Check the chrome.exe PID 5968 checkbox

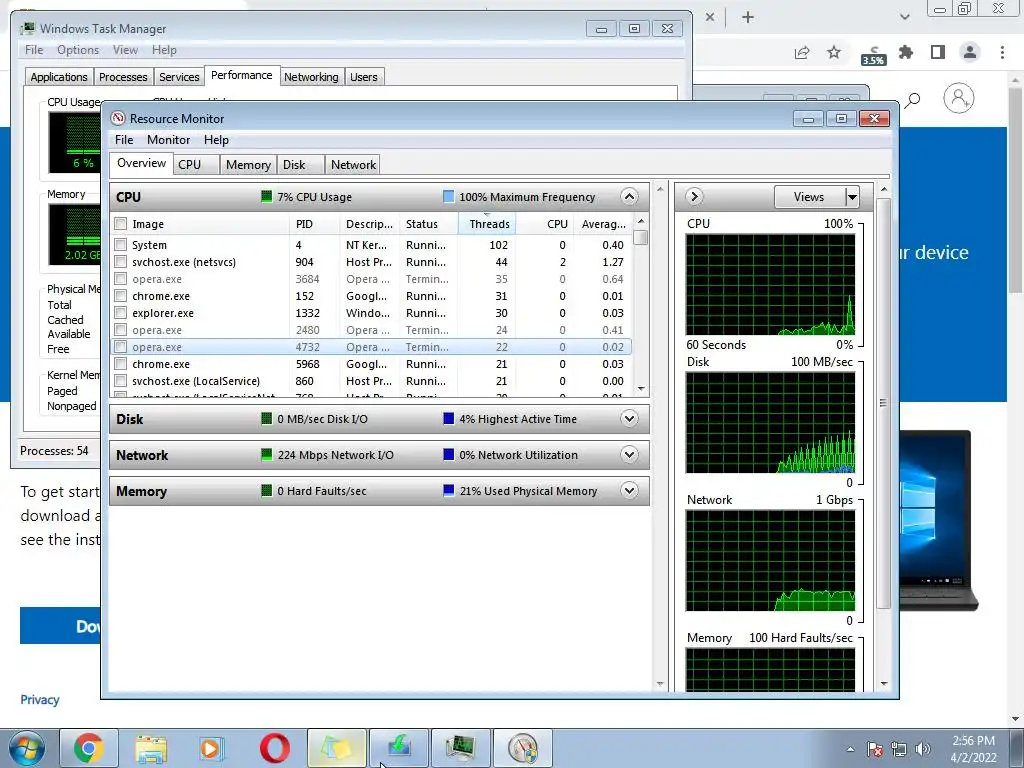pyautogui.click(x=120, y=364)
